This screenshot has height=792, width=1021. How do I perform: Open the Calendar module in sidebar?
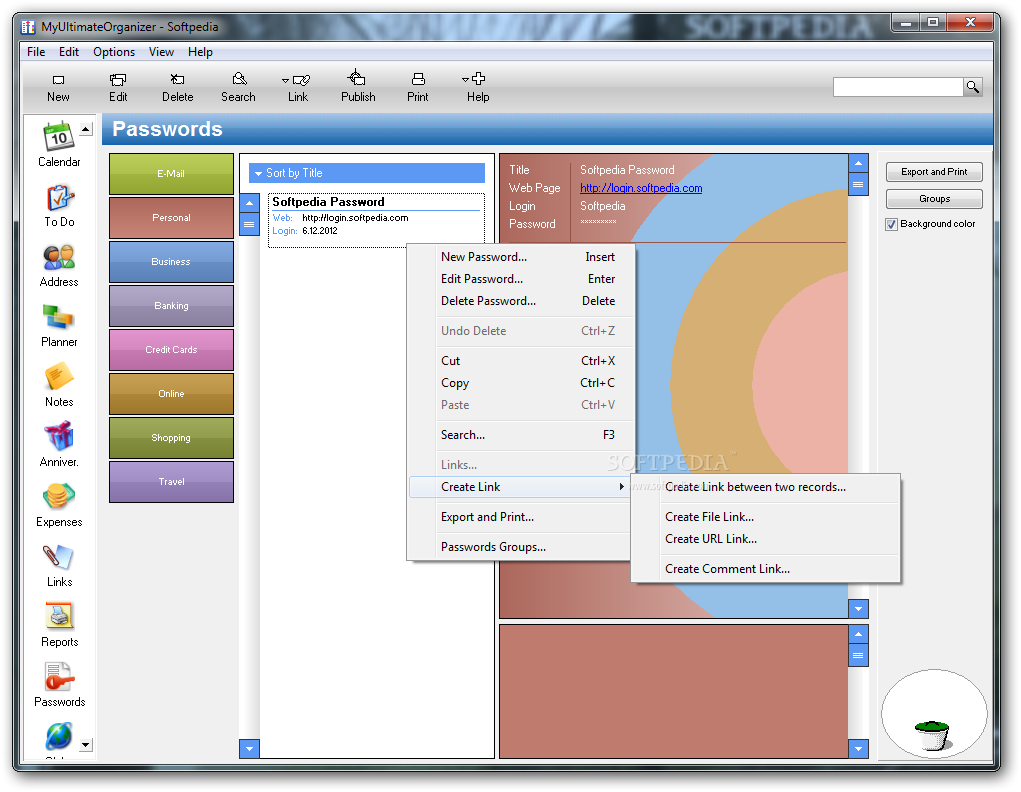(59, 144)
